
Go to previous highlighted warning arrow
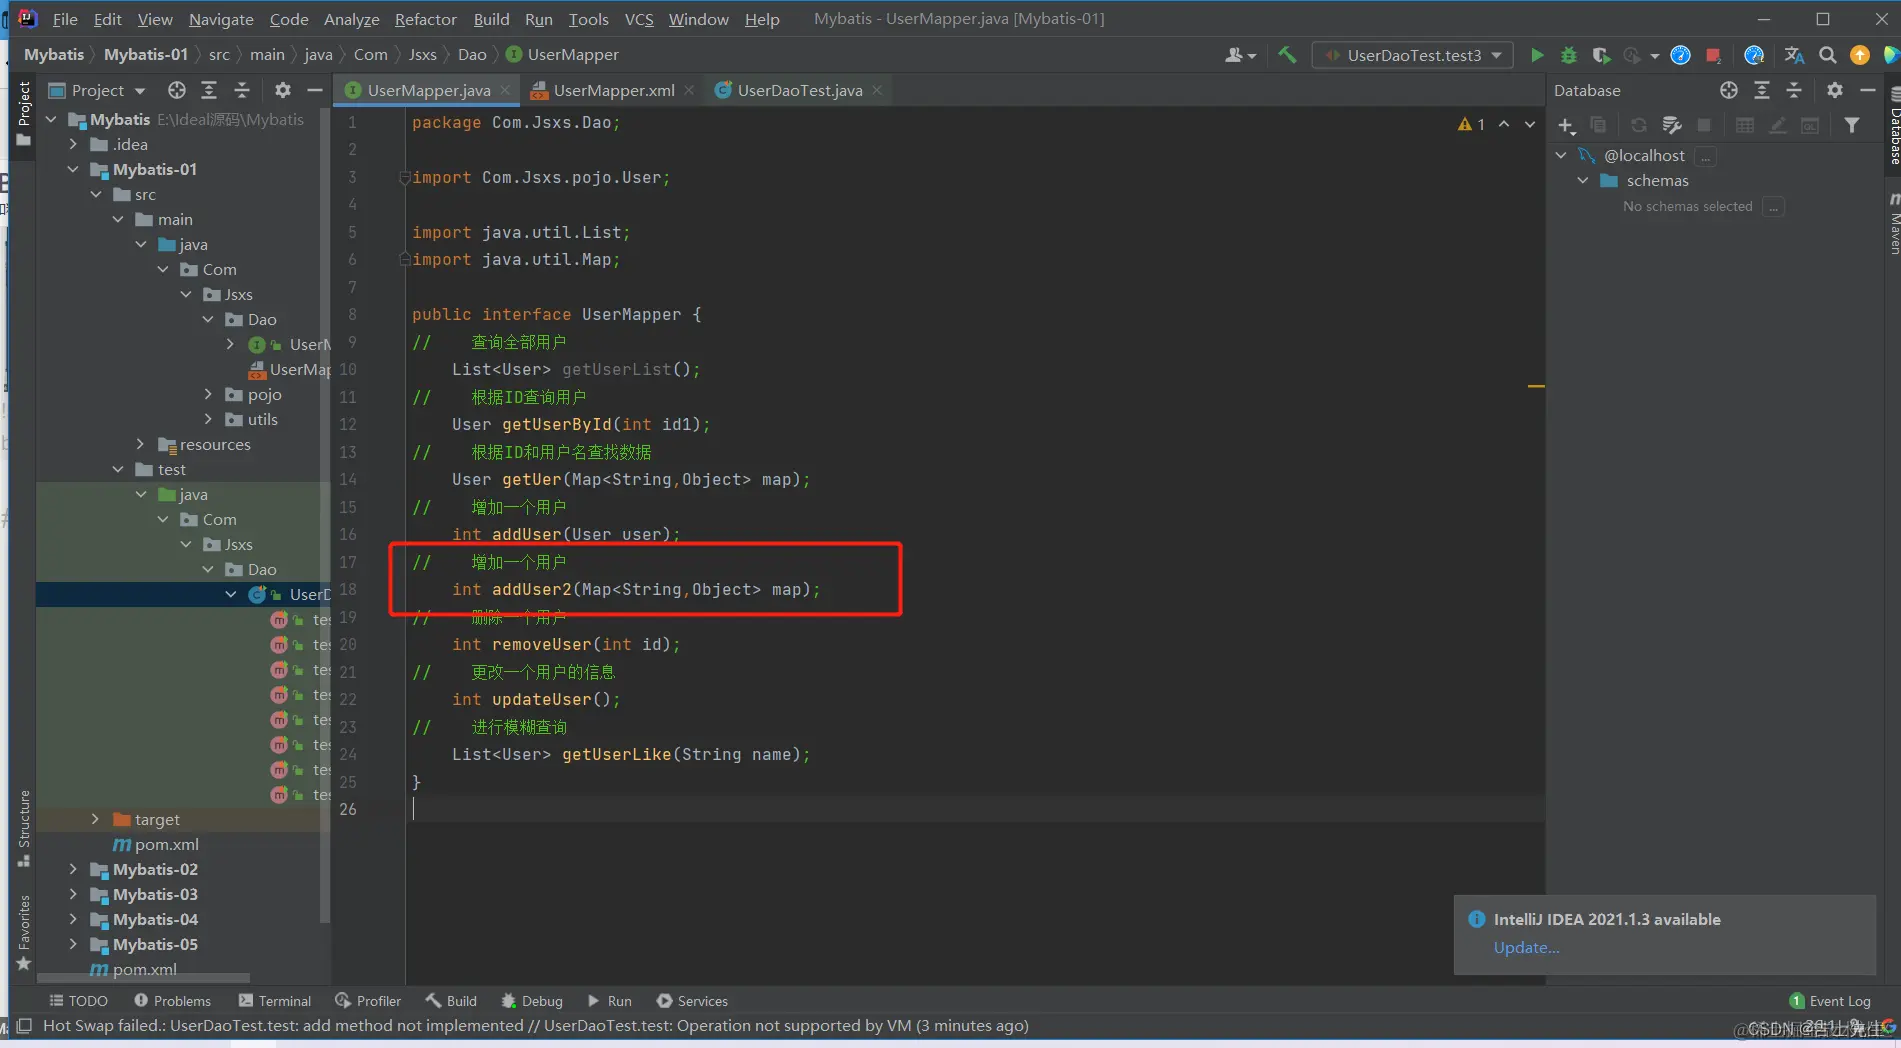click(1504, 124)
